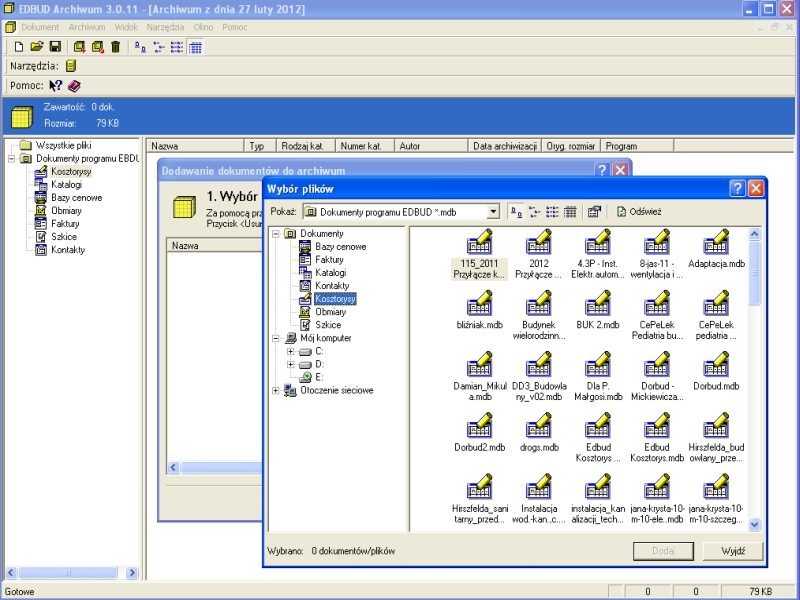Select file 115_2011 Przyłącze k...

click(x=479, y=254)
